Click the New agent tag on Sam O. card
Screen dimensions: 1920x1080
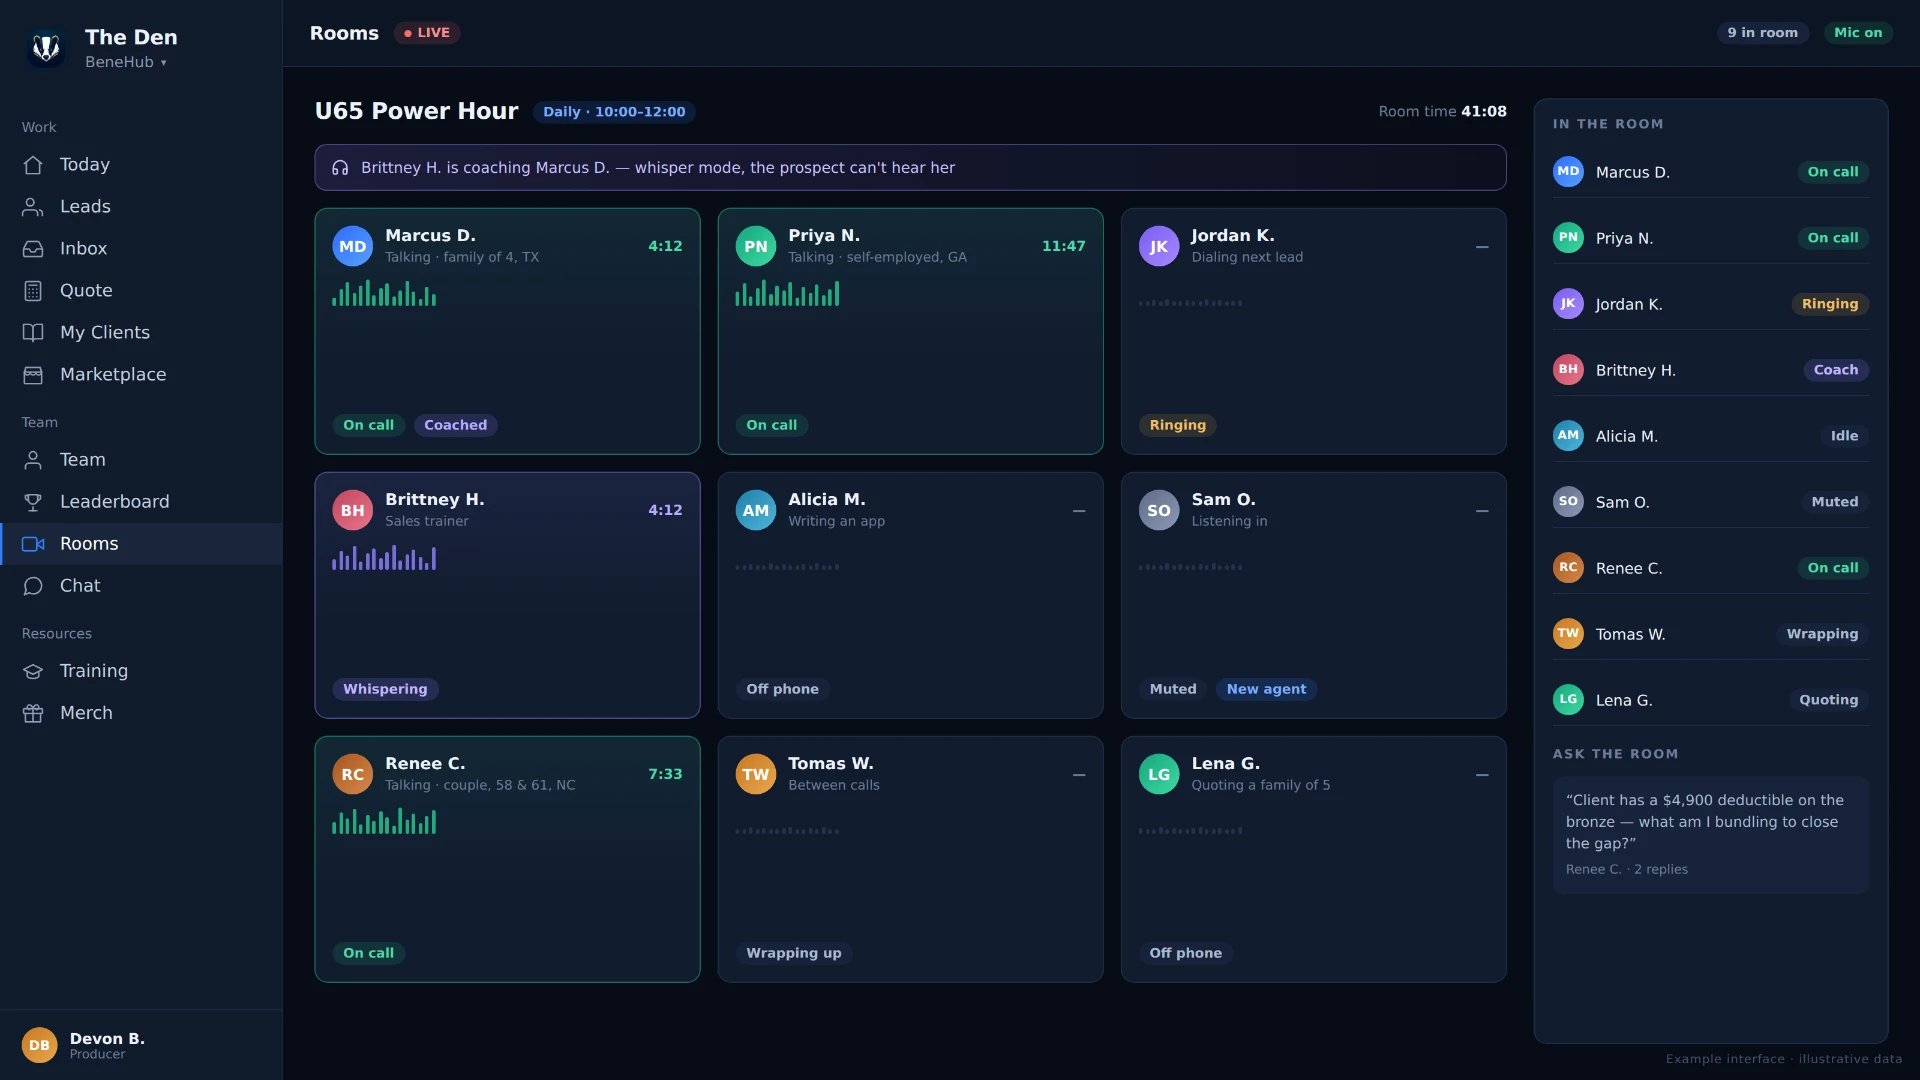[x=1266, y=689]
